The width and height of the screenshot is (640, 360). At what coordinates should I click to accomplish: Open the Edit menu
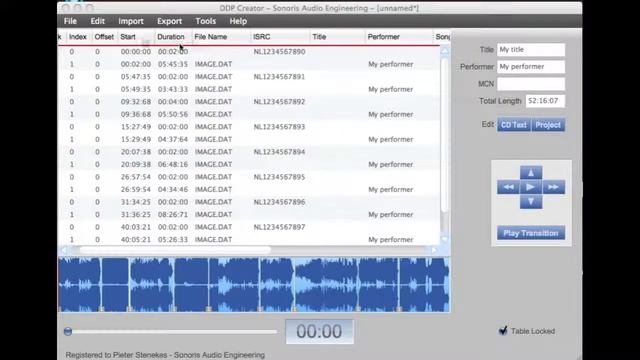pos(98,21)
